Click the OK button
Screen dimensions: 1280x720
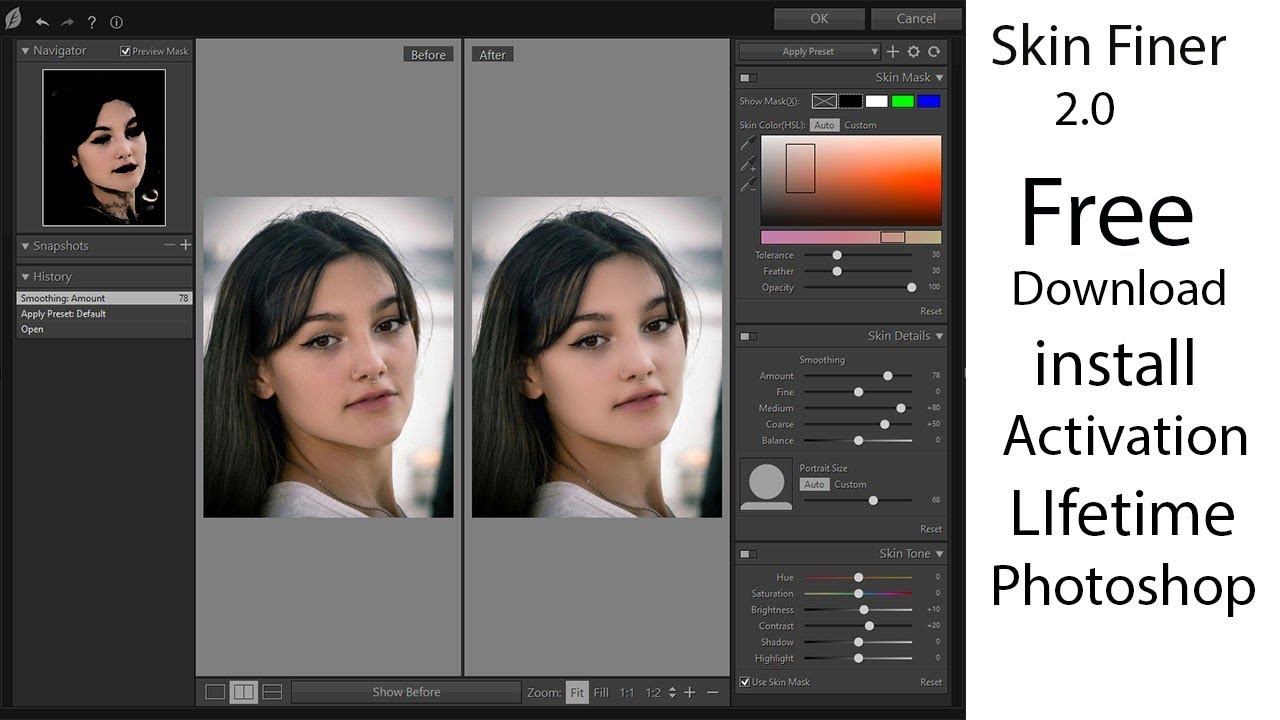pyautogui.click(x=819, y=19)
